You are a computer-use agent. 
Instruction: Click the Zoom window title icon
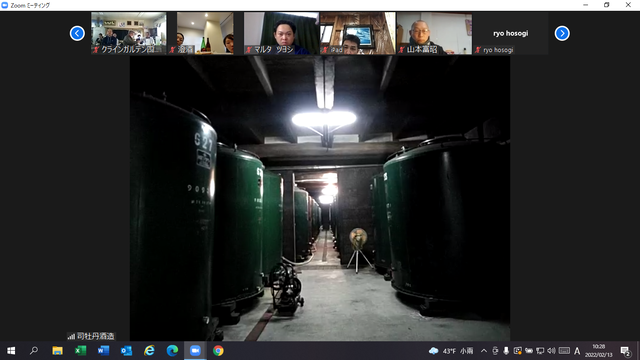coord(5,5)
